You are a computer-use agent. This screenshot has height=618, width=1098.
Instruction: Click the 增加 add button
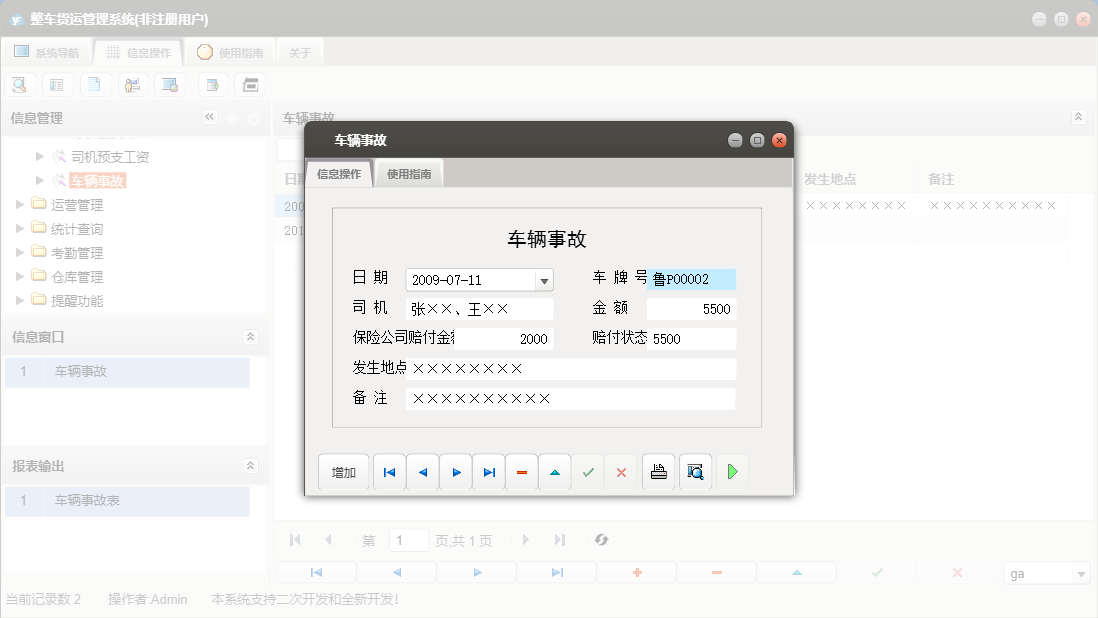[343, 471]
